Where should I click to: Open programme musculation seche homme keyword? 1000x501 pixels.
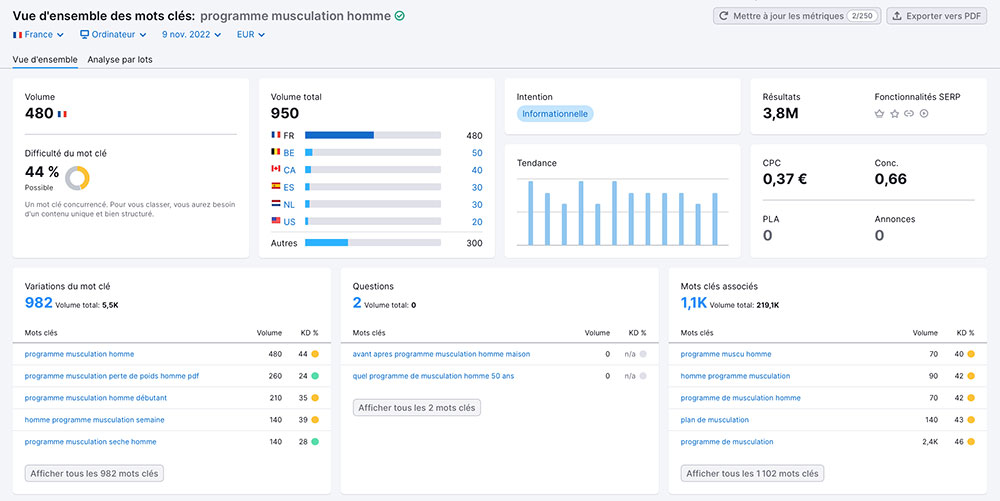pos(91,442)
